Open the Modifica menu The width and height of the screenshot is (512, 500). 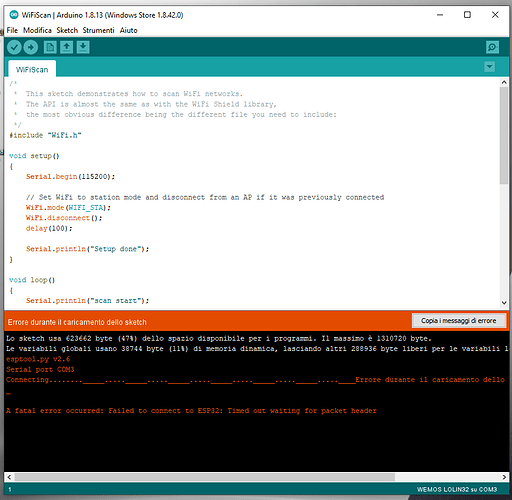pyautogui.click(x=37, y=30)
